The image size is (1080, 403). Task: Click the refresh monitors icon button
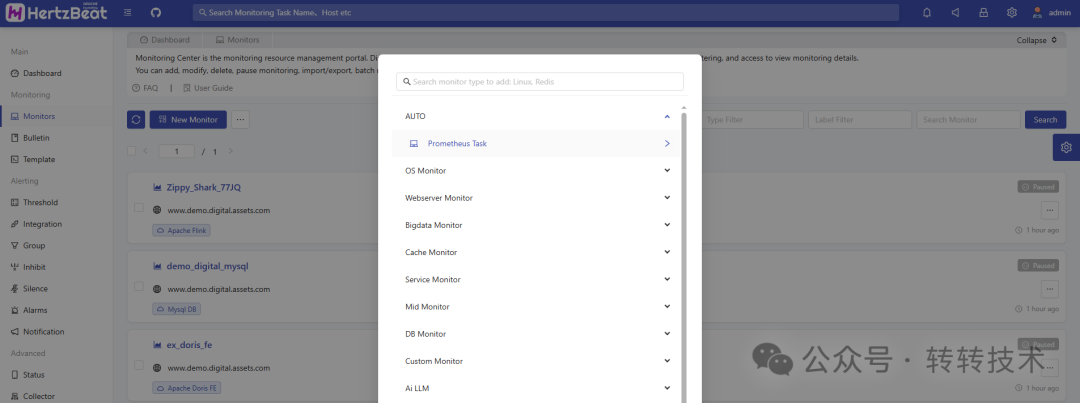(x=136, y=119)
